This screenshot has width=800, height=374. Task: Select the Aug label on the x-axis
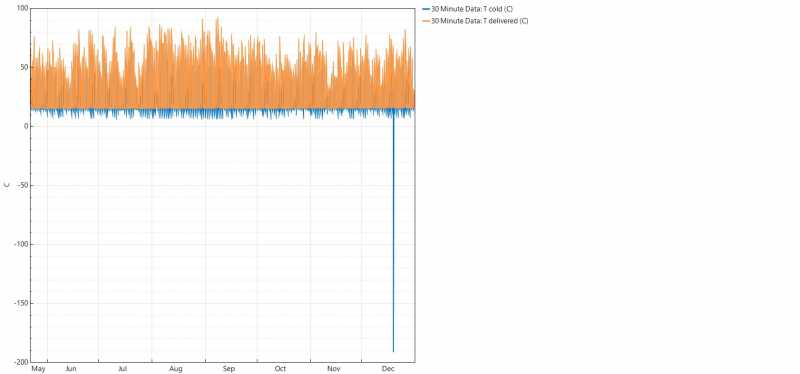(176, 369)
